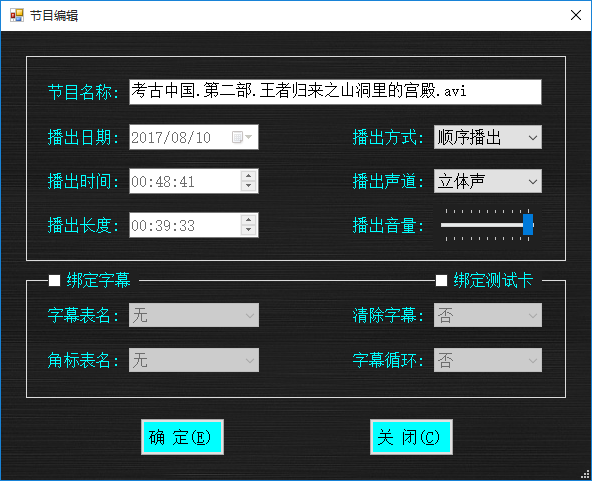Viewport: 592px width, 481px height.
Task: Click the app icon in title bar
Action: coord(17,15)
